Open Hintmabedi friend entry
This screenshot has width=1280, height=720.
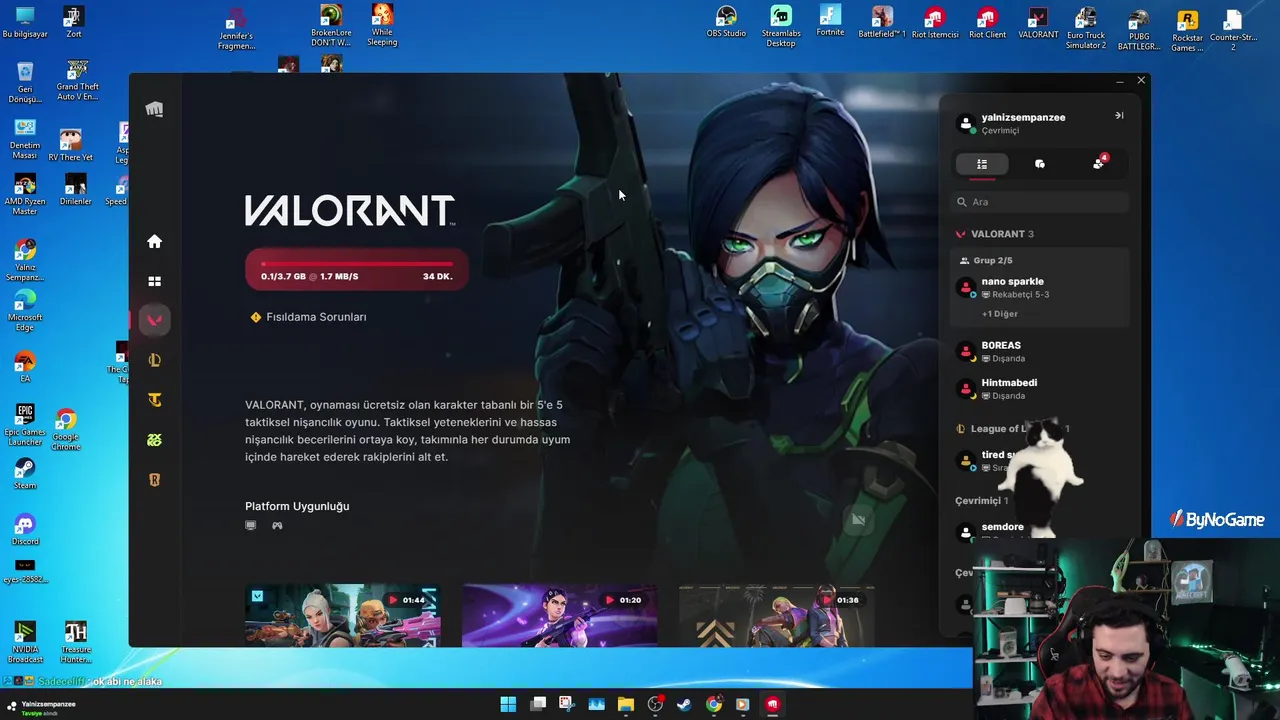1040,389
